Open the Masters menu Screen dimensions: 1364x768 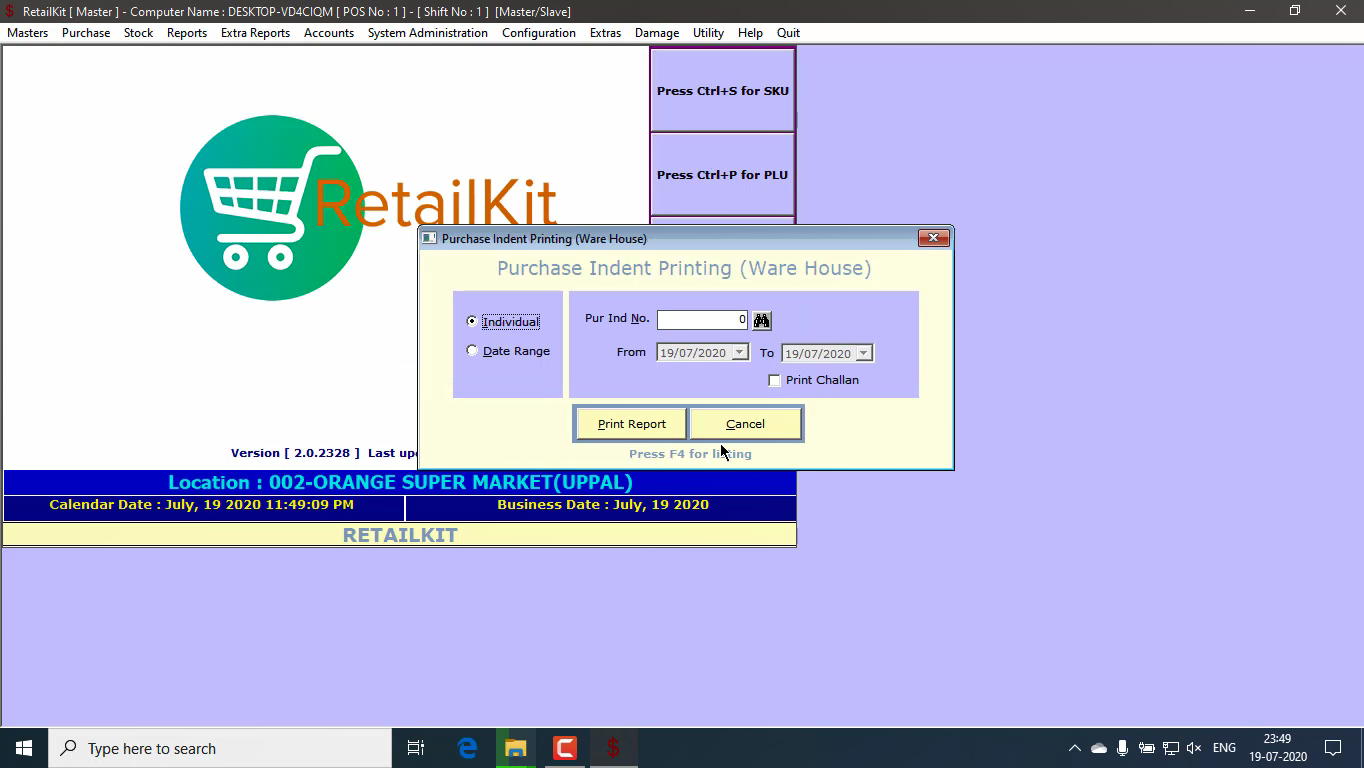(x=28, y=33)
